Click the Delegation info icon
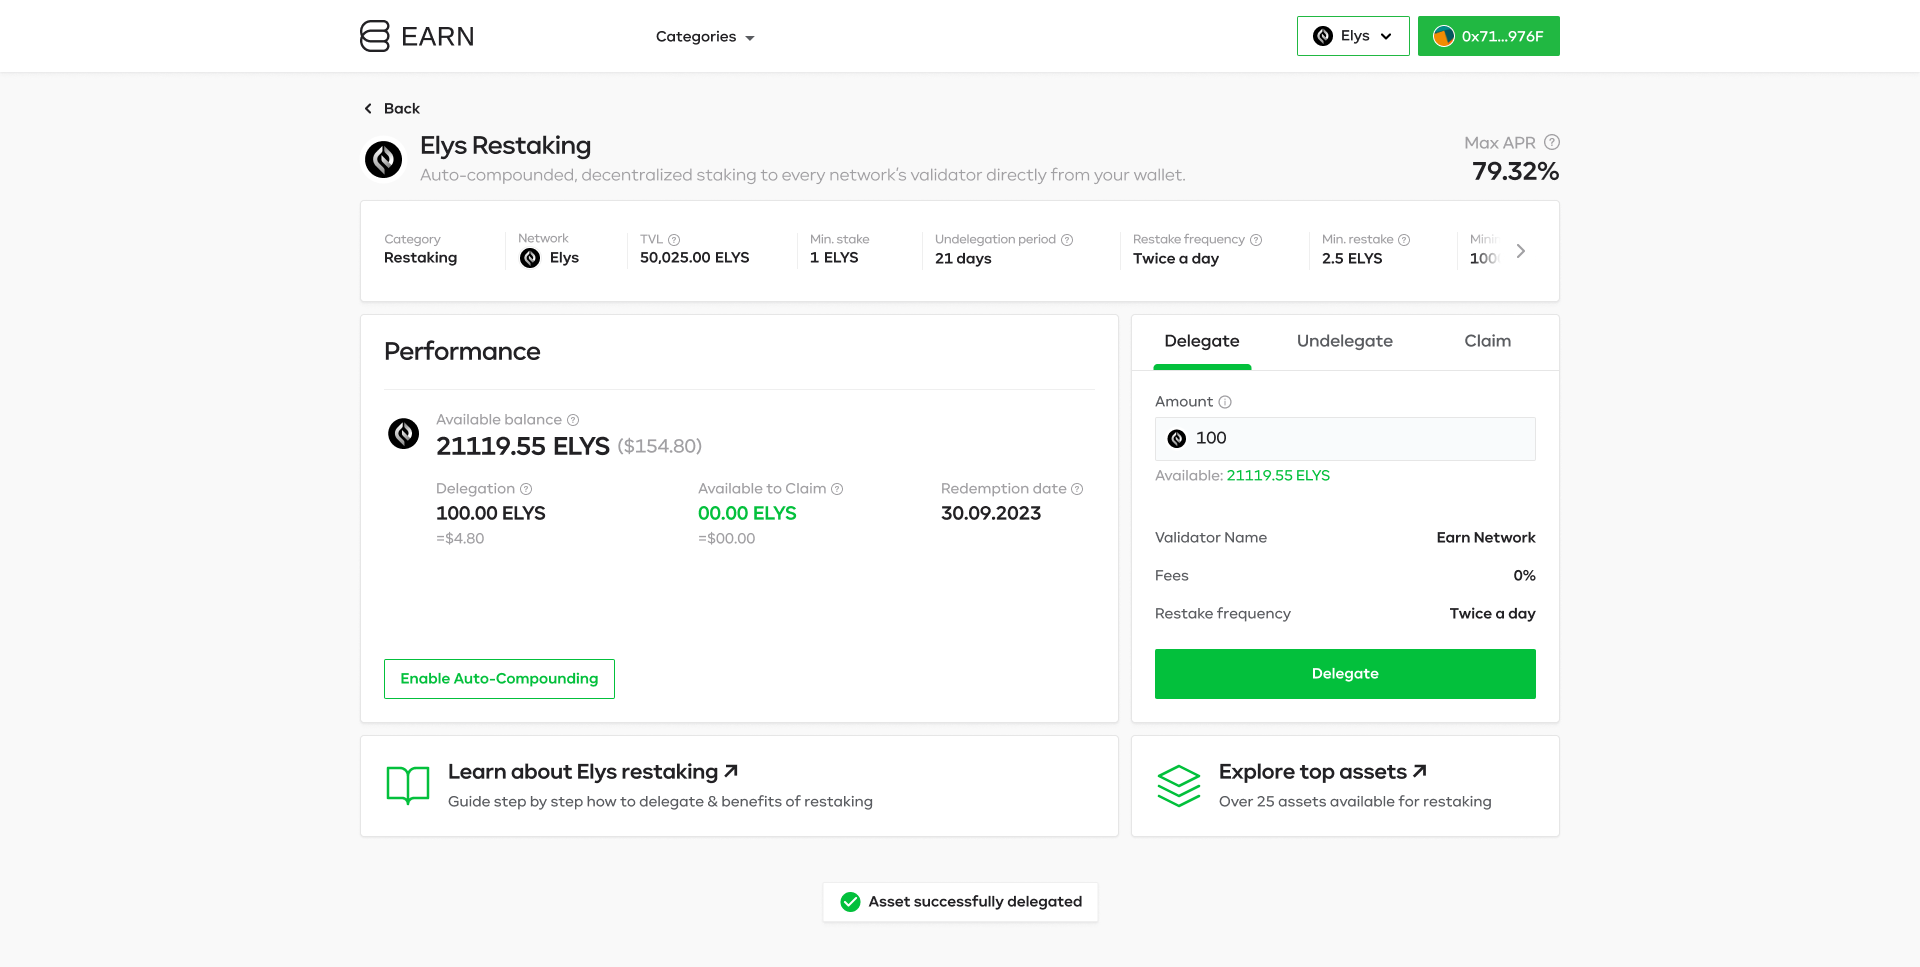 [x=526, y=489]
